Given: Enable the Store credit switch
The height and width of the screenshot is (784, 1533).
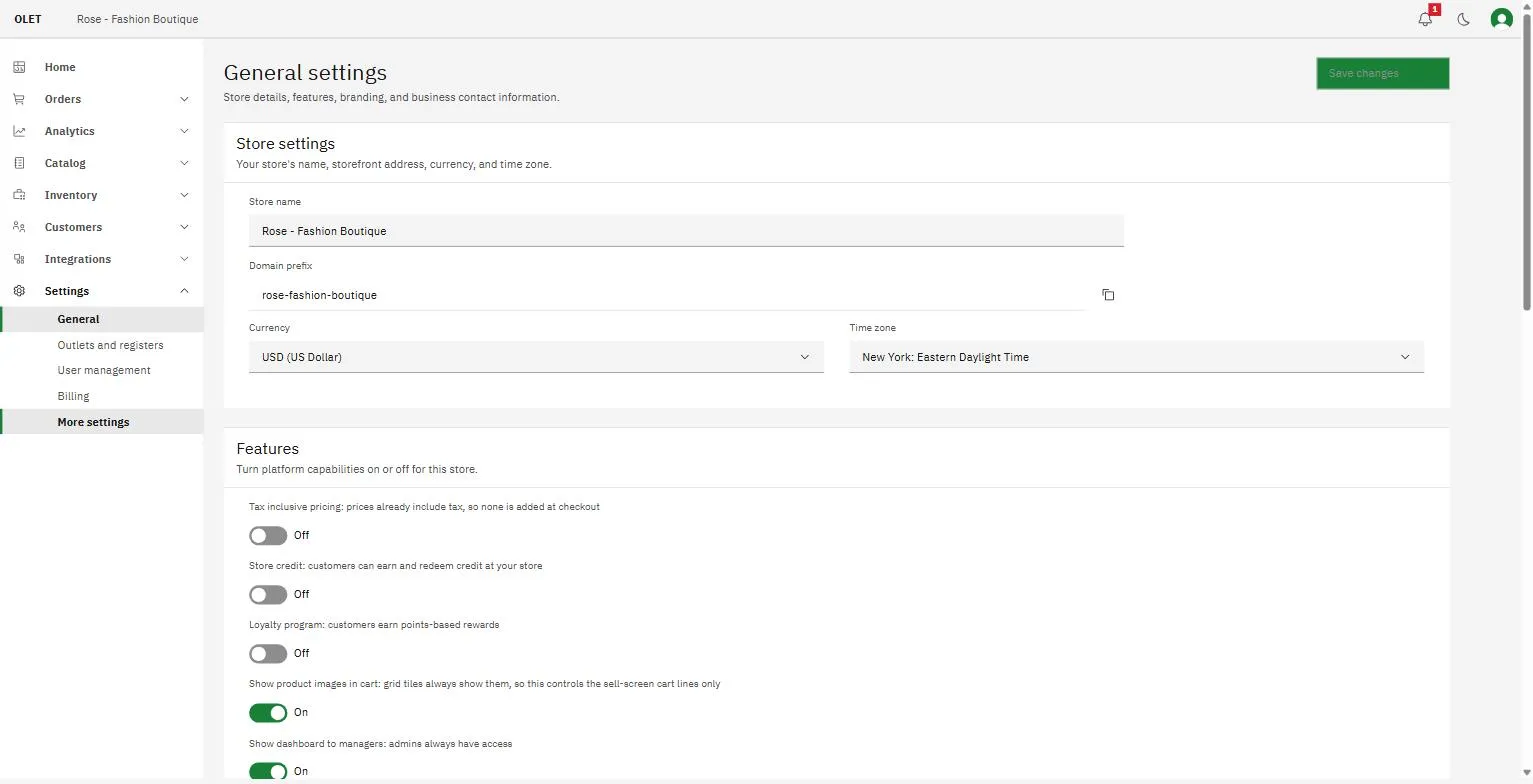Looking at the screenshot, I should coord(268,595).
